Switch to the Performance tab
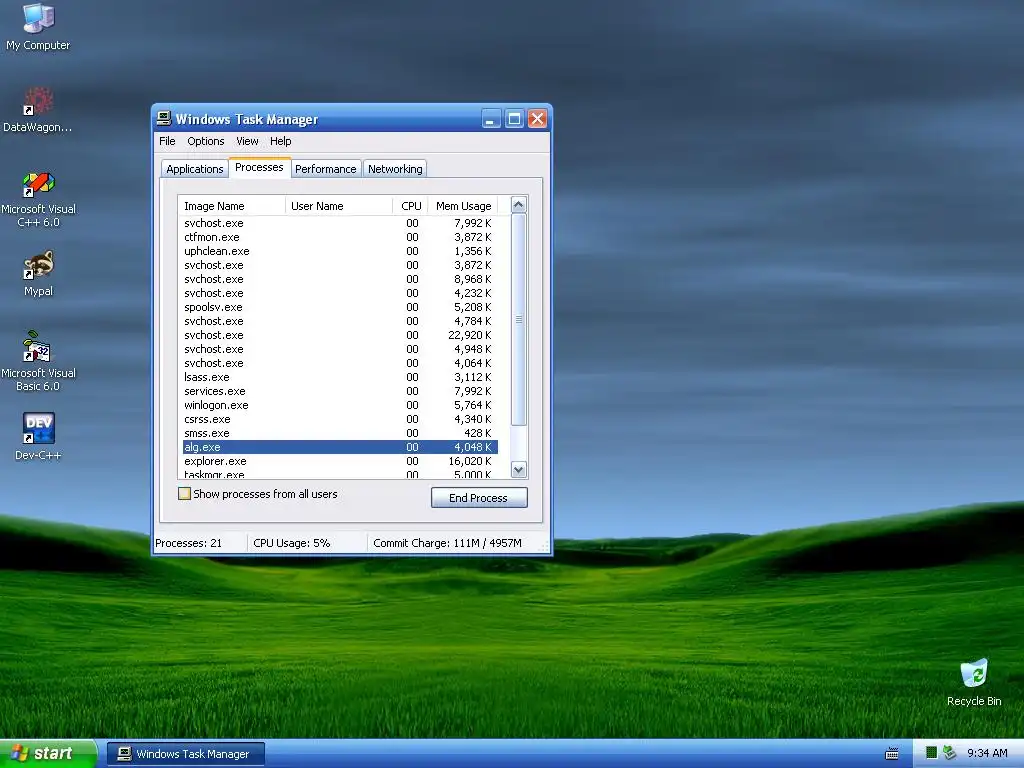The width and height of the screenshot is (1024, 768). click(325, 168)
